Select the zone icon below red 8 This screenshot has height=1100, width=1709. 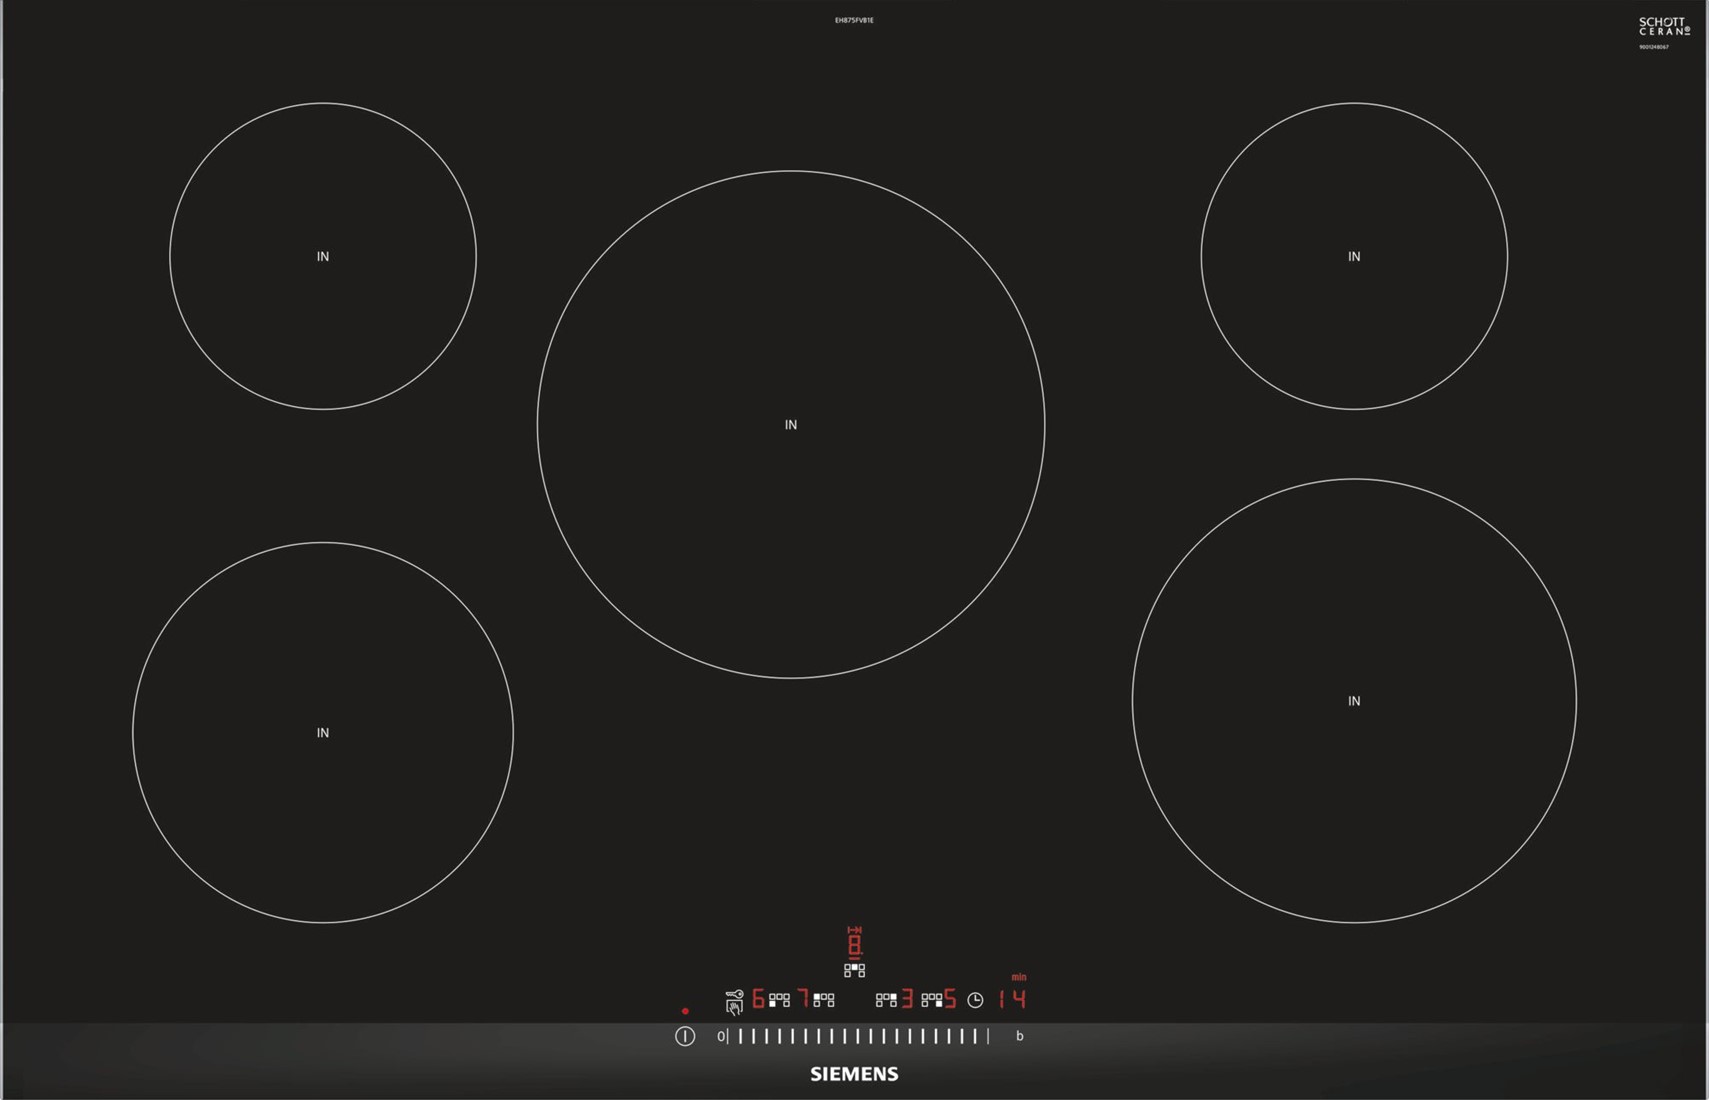(x=855, y=970)
